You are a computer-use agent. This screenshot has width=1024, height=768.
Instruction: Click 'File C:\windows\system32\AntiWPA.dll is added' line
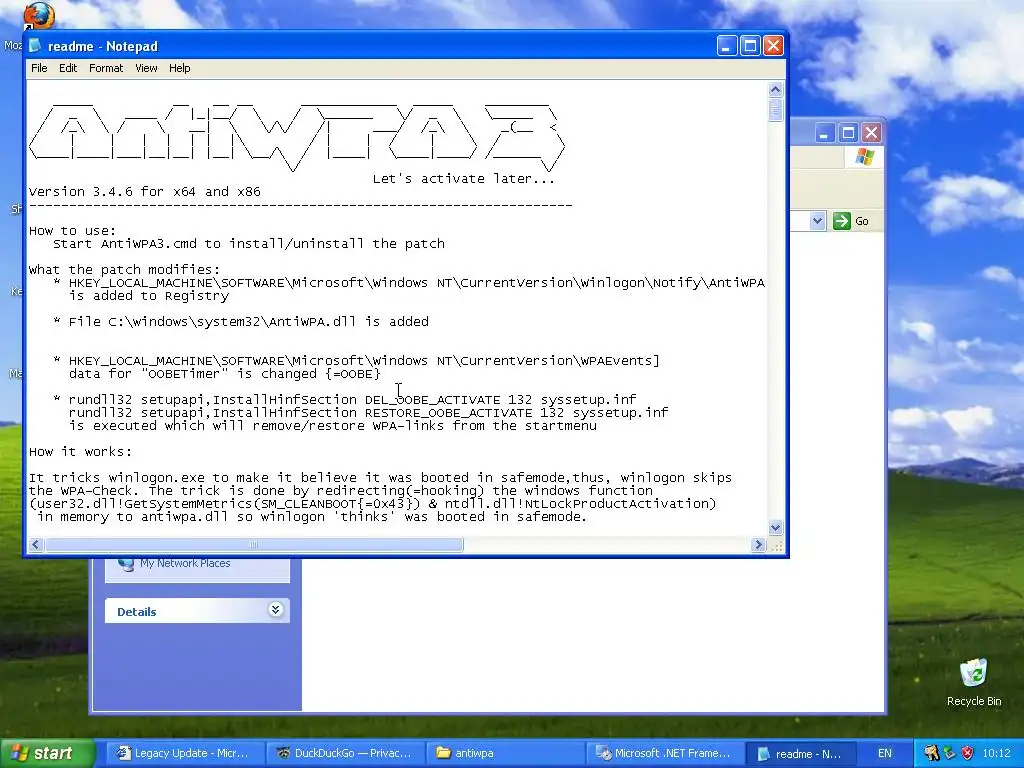click(249, 321)
